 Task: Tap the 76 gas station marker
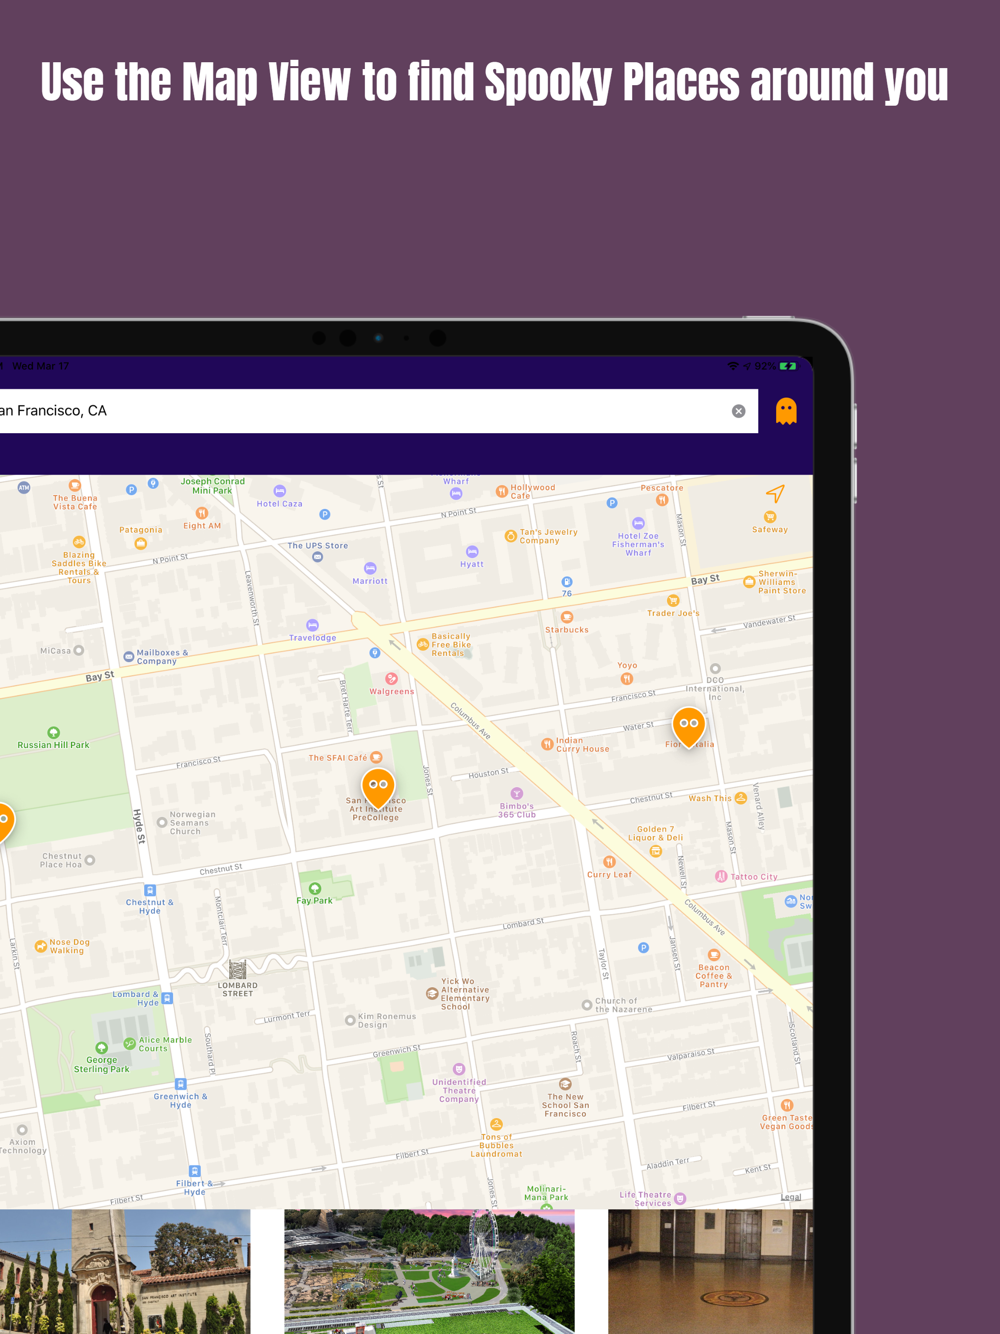[567, 582]
